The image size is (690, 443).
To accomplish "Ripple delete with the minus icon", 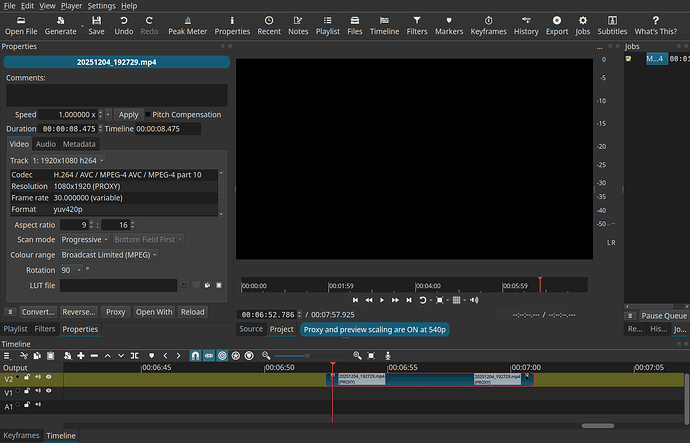I will (x=94, y=355).
